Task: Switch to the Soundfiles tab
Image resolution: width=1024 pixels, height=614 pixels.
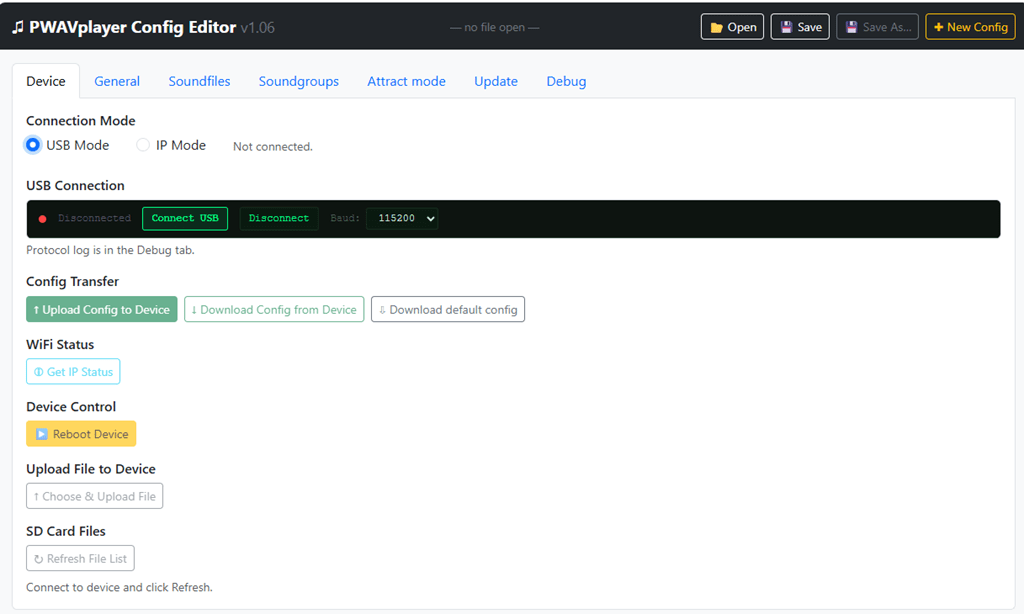Action: point(199,81)
